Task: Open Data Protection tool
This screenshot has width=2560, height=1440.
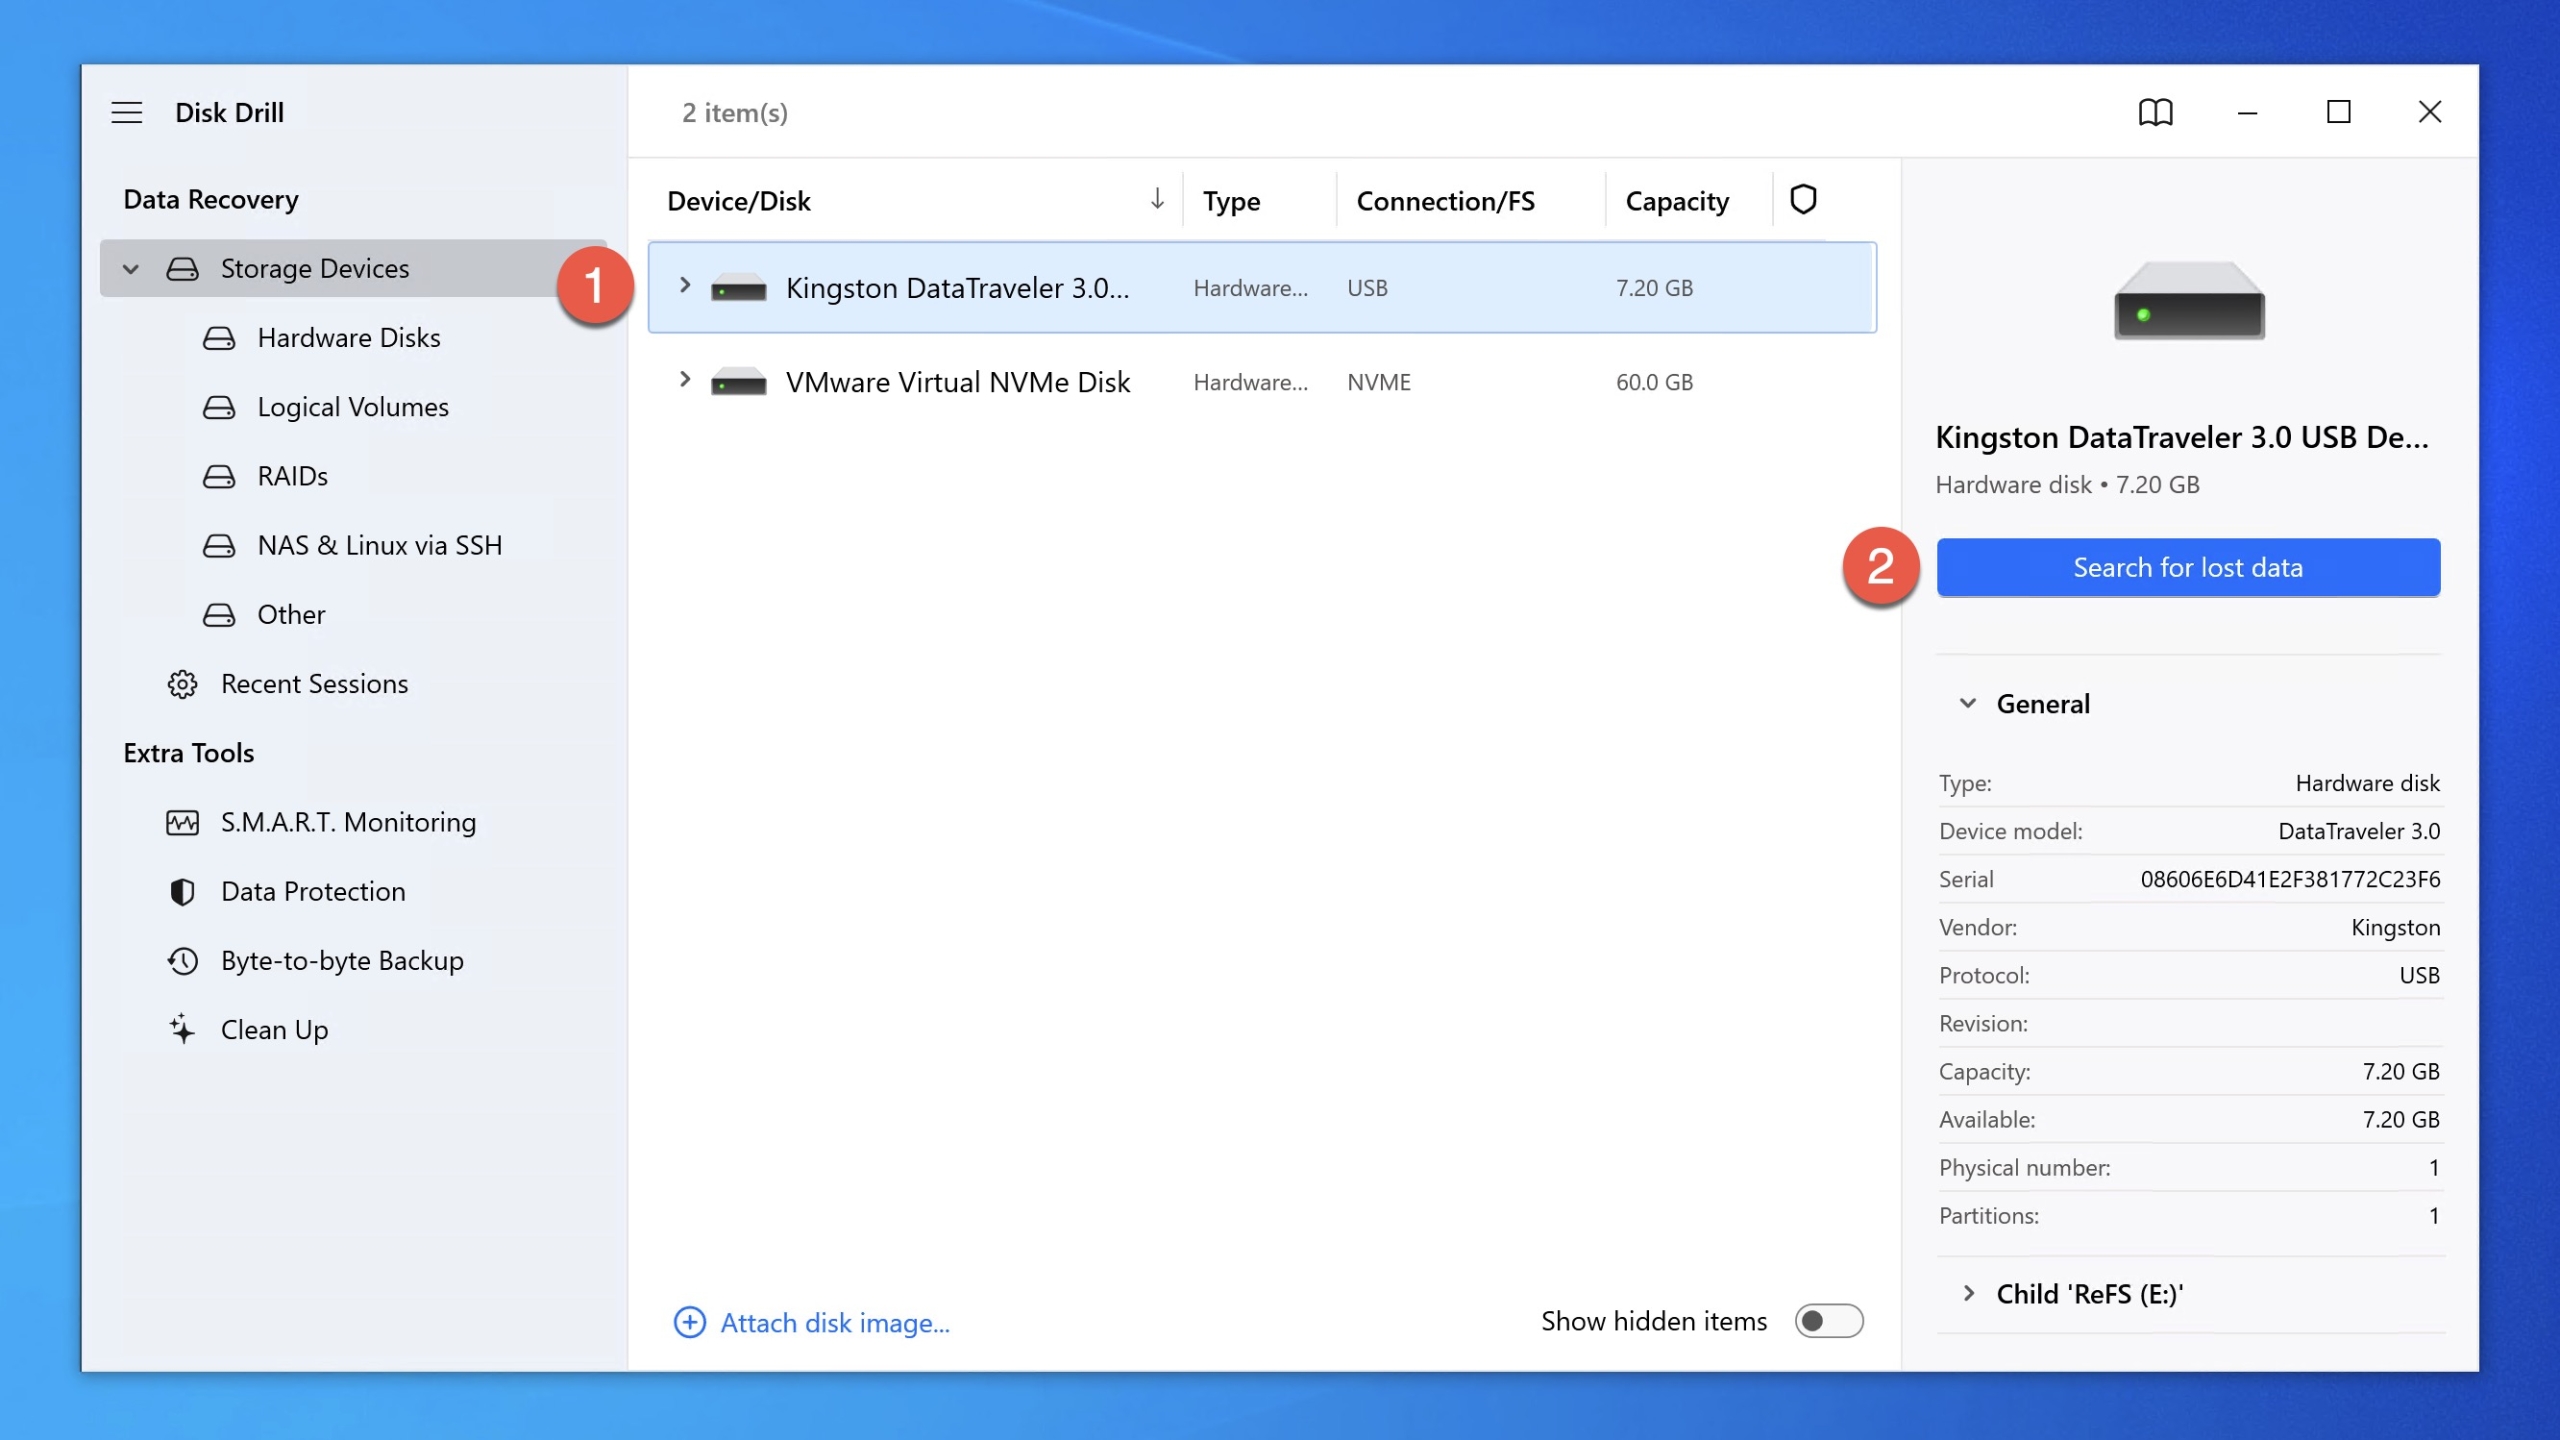Action: click(x=313, y=891)
